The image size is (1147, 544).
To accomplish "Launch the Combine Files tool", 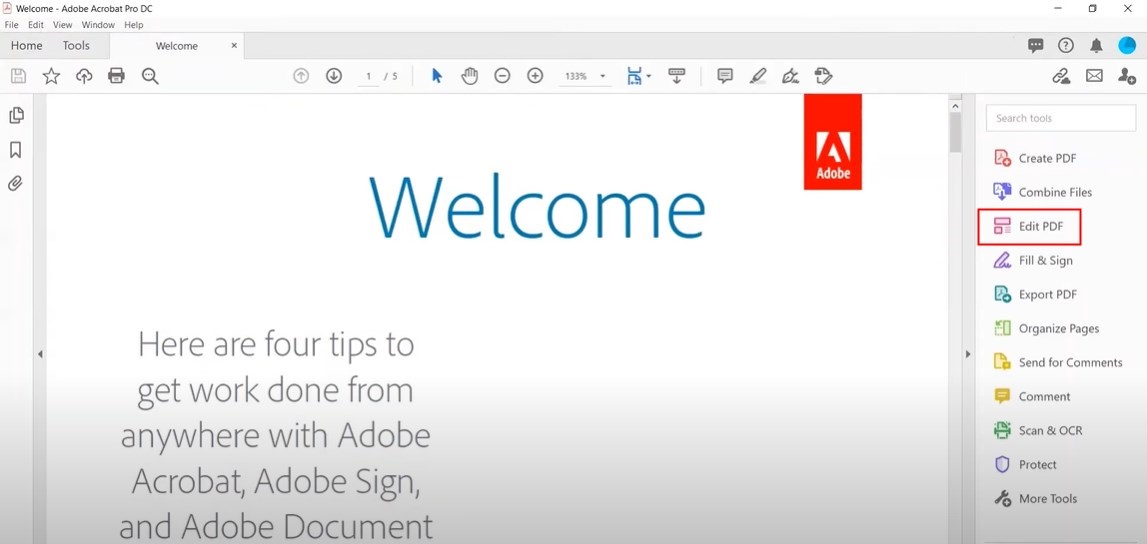I will click(x=1042, y=192).
